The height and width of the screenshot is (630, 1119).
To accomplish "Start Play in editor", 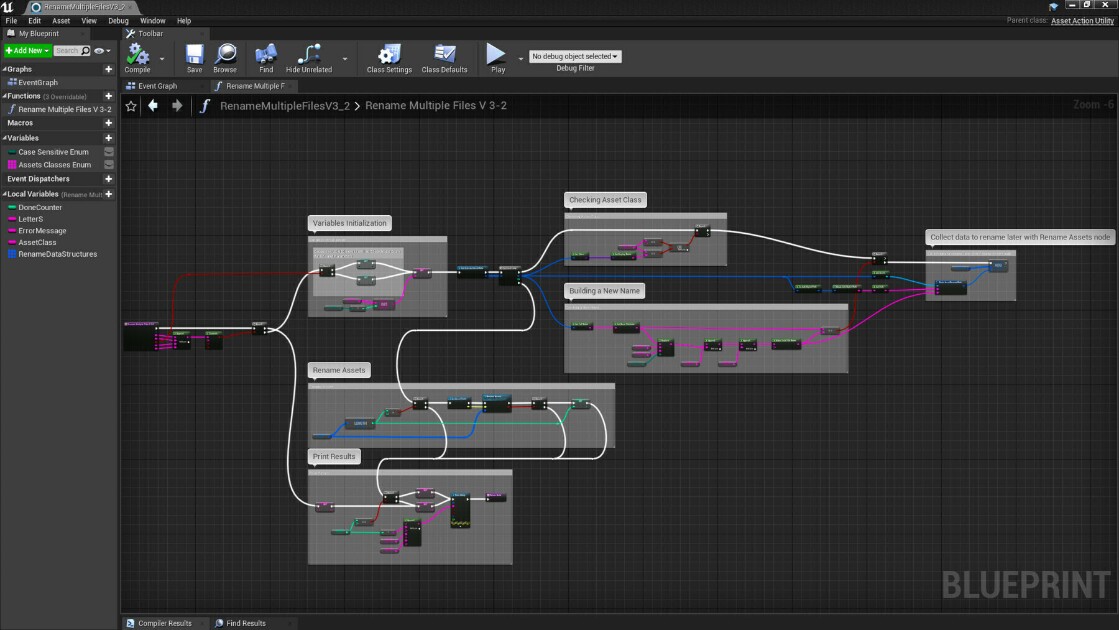I will tap(497, 54).
